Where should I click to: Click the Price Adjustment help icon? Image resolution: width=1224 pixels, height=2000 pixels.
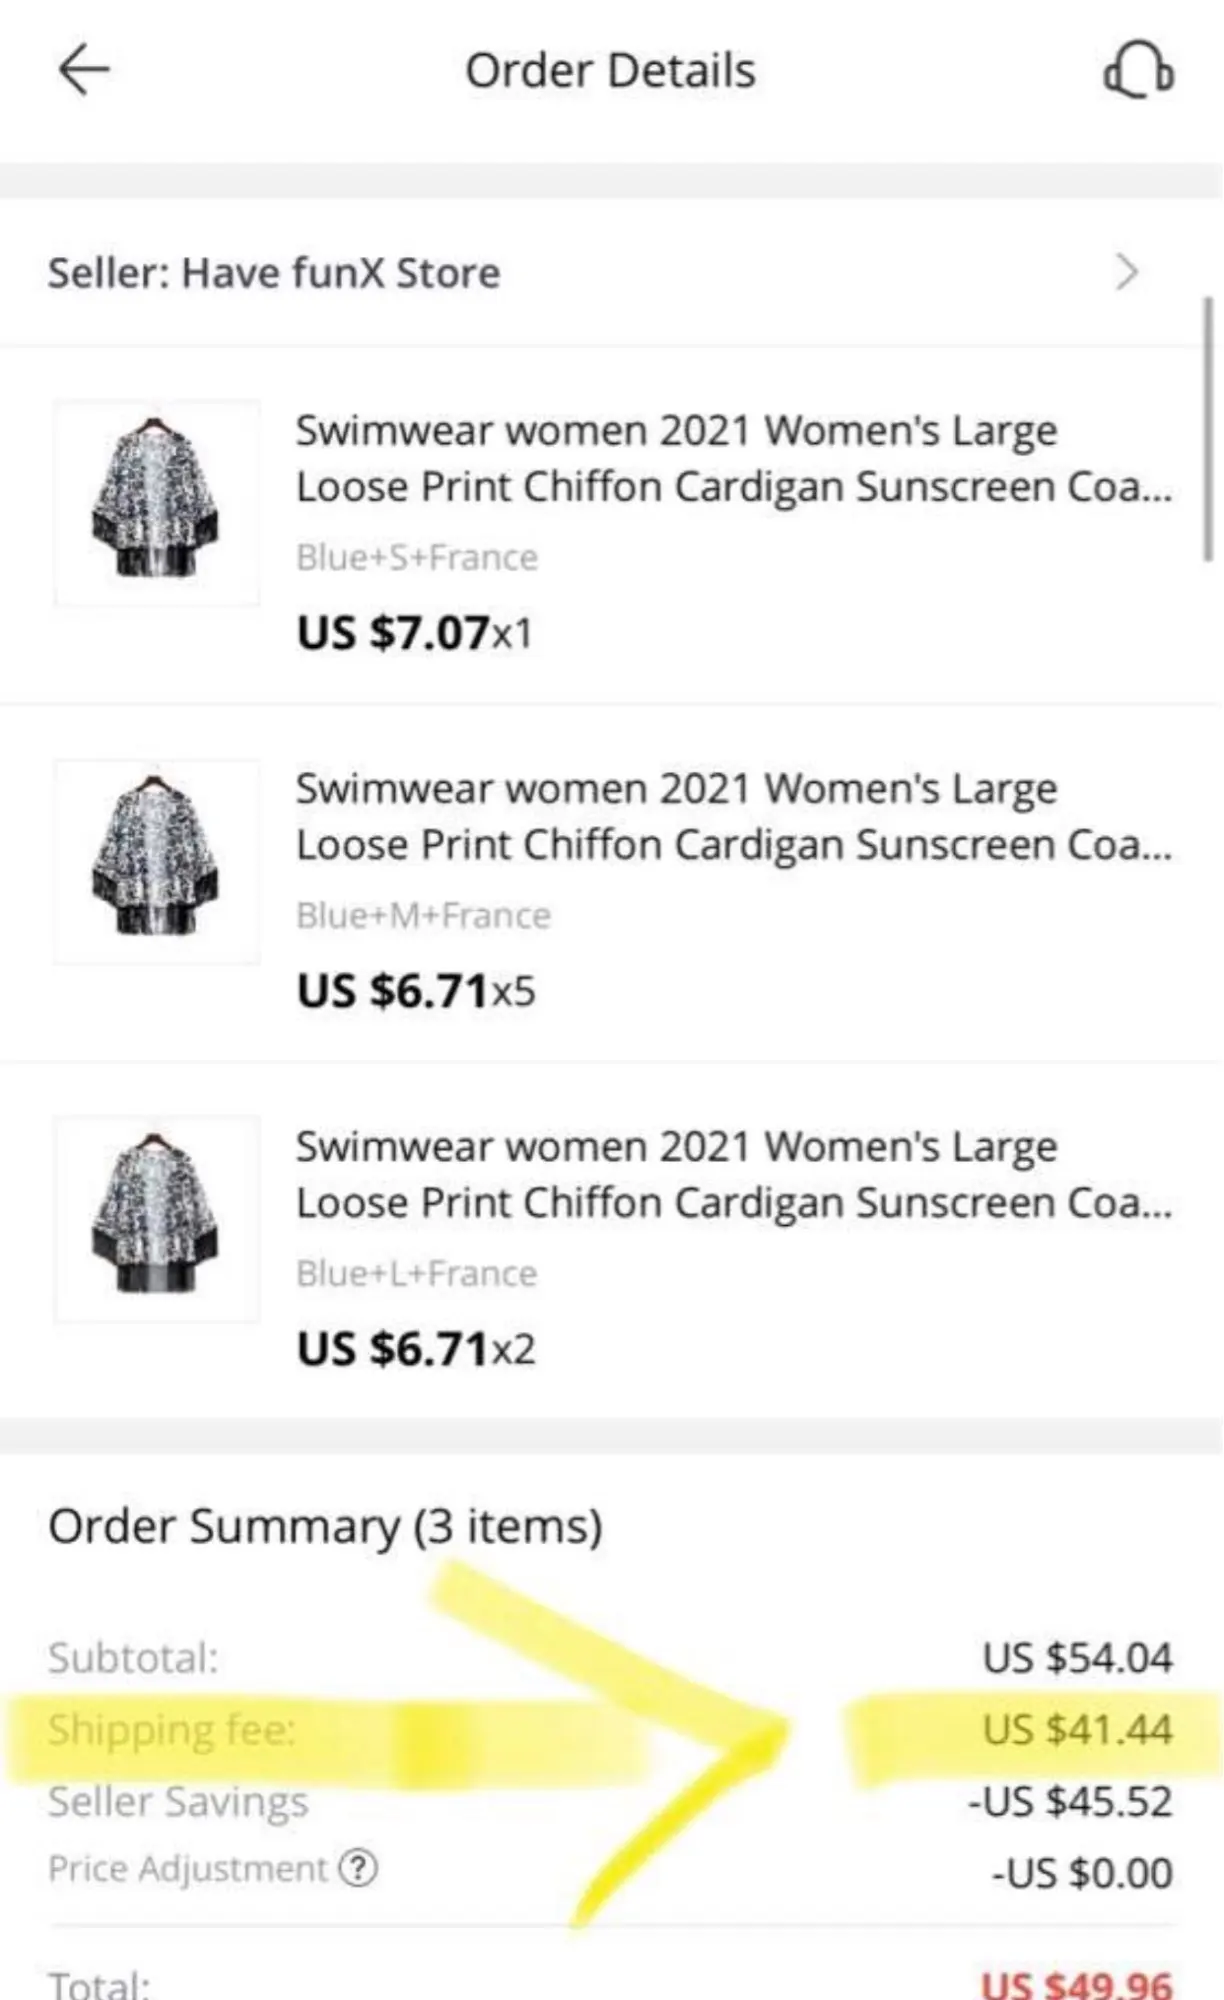coord(358,1868)
